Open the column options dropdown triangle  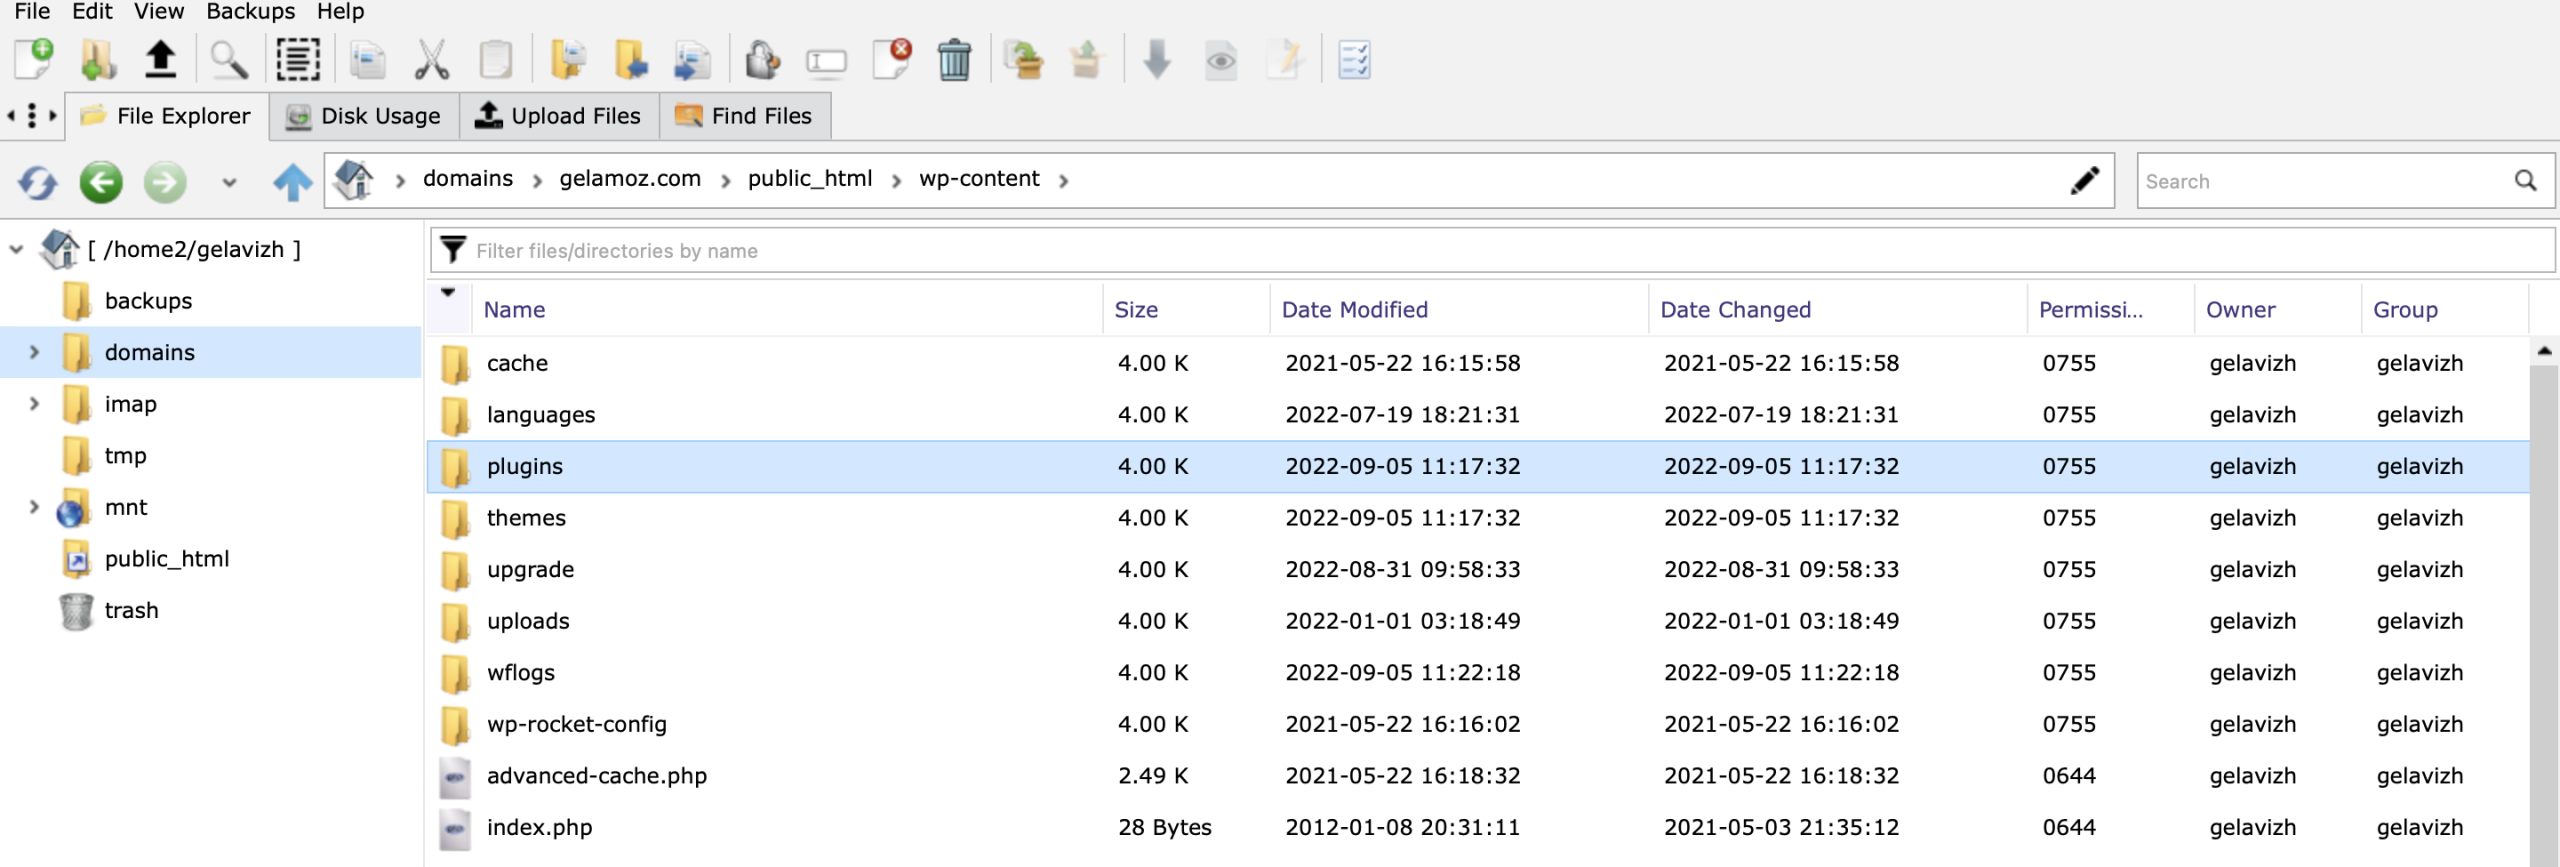coord(448,292)
